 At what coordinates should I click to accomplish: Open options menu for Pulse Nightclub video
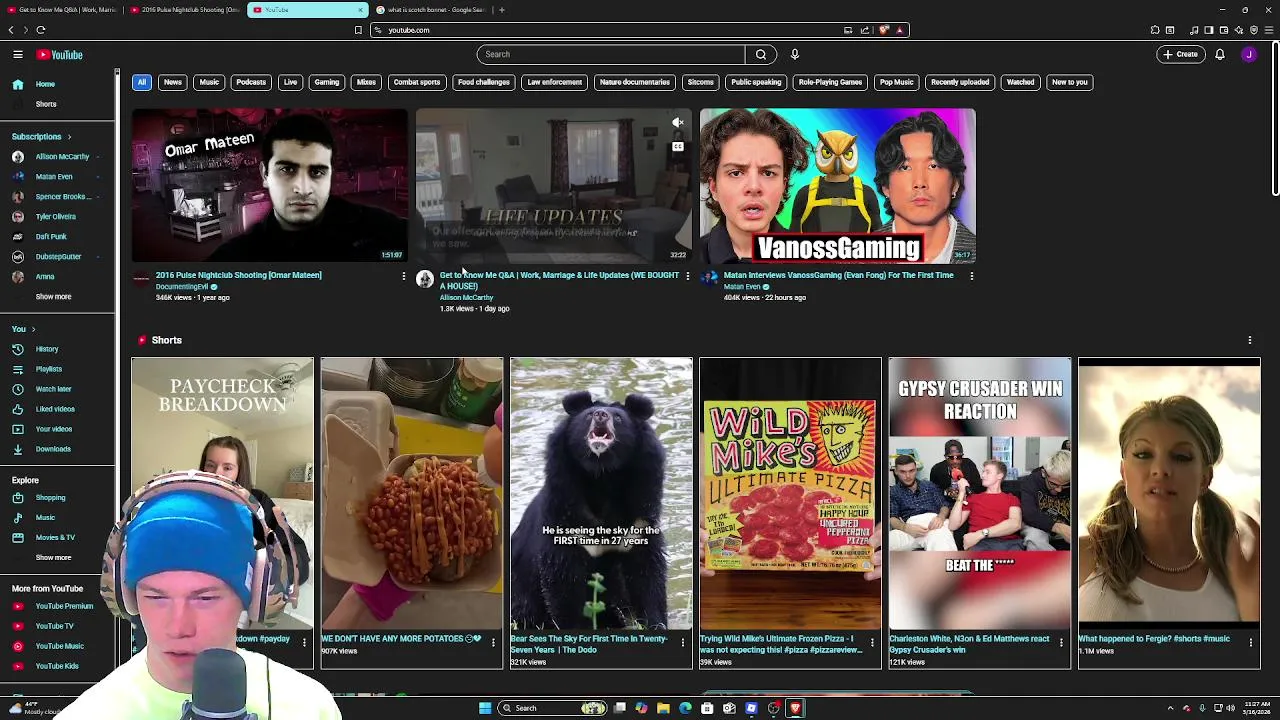[x=403, y=276]
